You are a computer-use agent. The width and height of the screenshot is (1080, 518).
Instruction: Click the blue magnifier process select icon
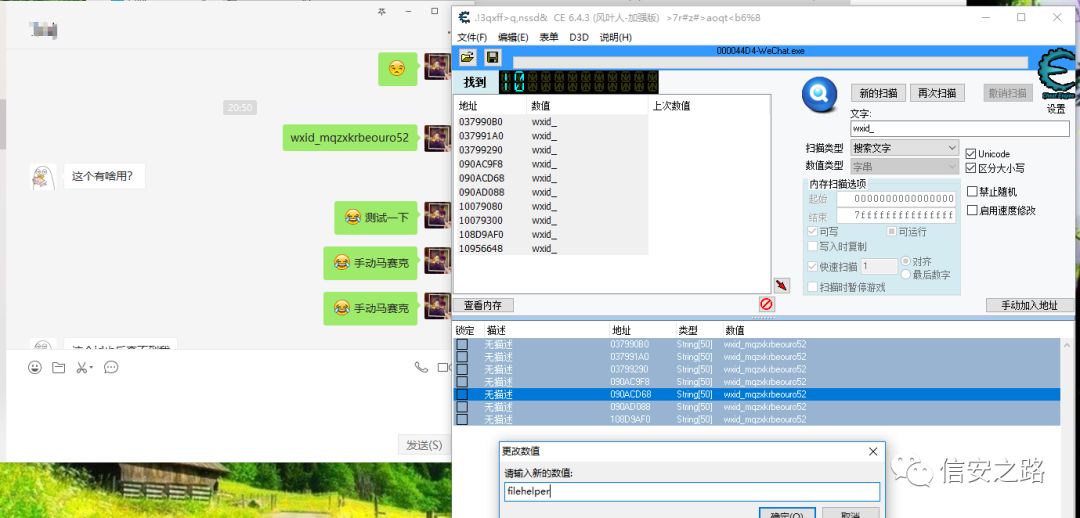click(820, 94)
